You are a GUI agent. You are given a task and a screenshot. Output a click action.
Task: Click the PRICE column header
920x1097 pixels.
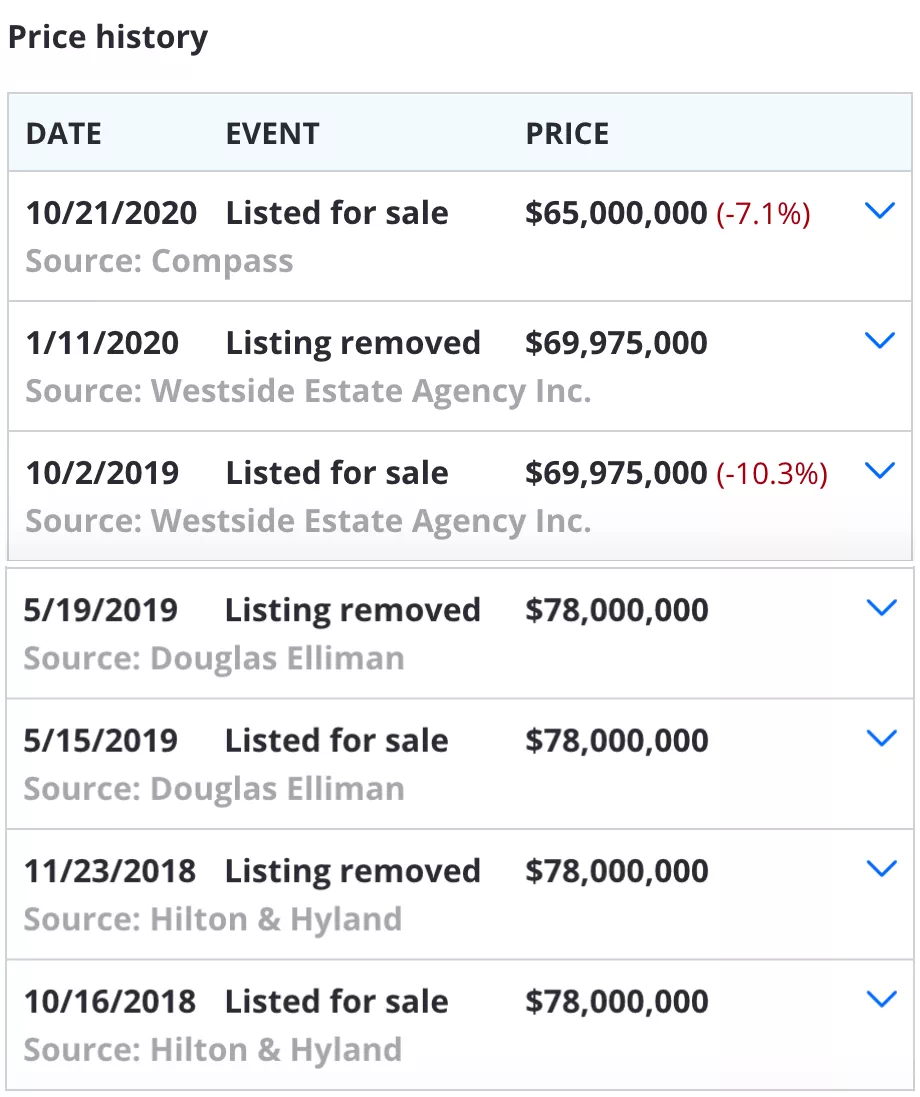pos(567,134)
